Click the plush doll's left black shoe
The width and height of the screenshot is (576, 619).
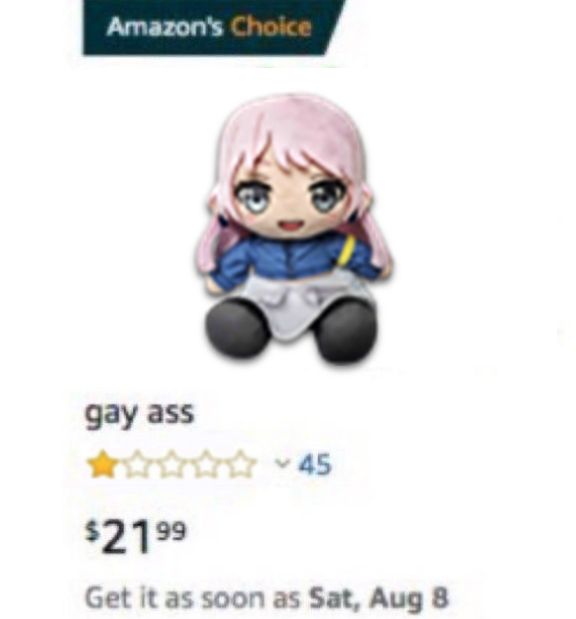click(x=236, y=328)
